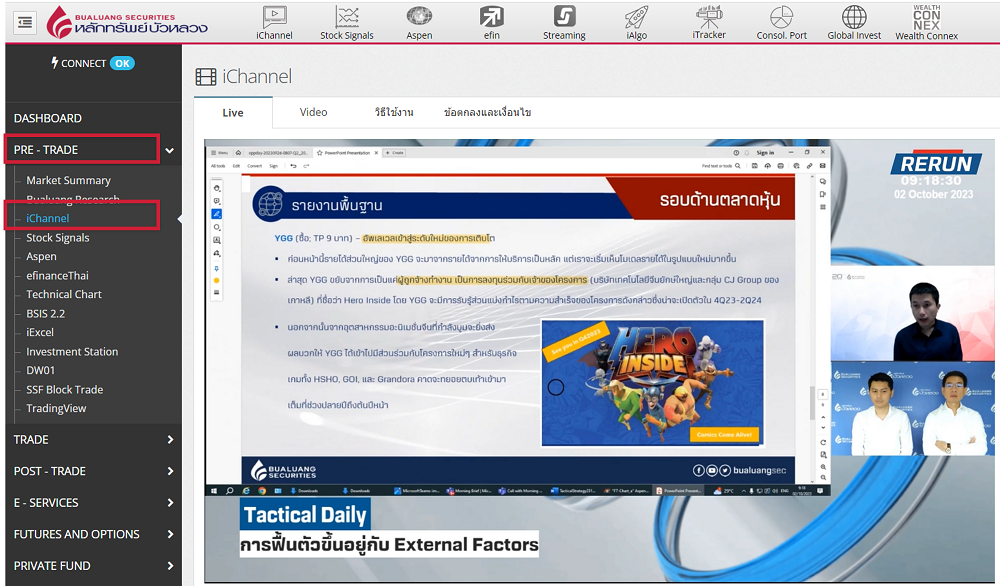Open the hamburger menu beside the Bualuang logo
Viewport: 1000px width, 586px height.
point(25,23)
